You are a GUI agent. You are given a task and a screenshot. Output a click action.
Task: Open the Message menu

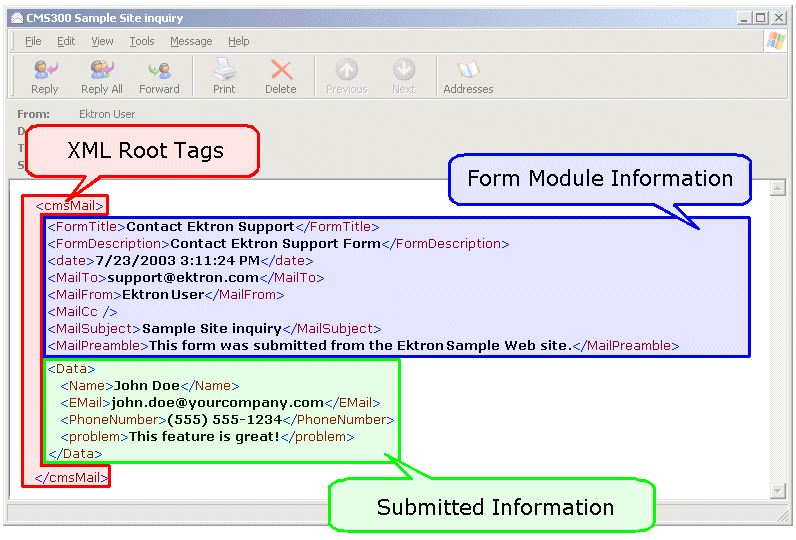[x=191, y=41]
